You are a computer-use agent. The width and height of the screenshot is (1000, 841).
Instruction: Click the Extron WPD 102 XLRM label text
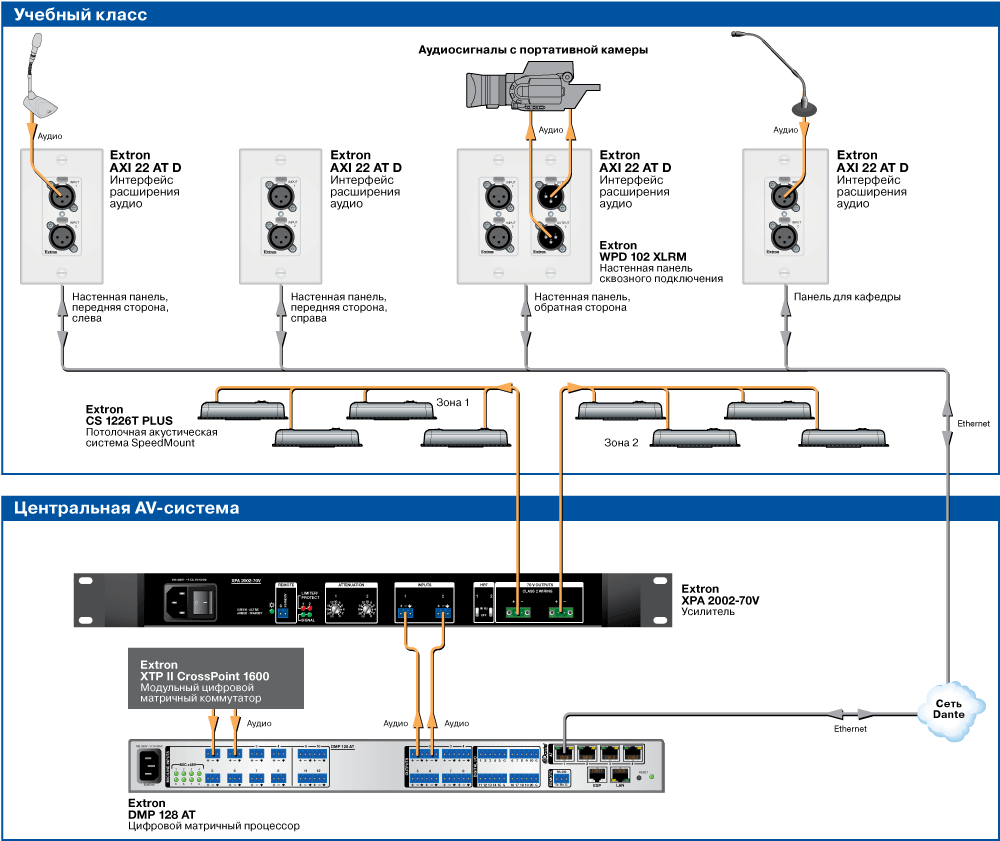[x=661, y=261]
